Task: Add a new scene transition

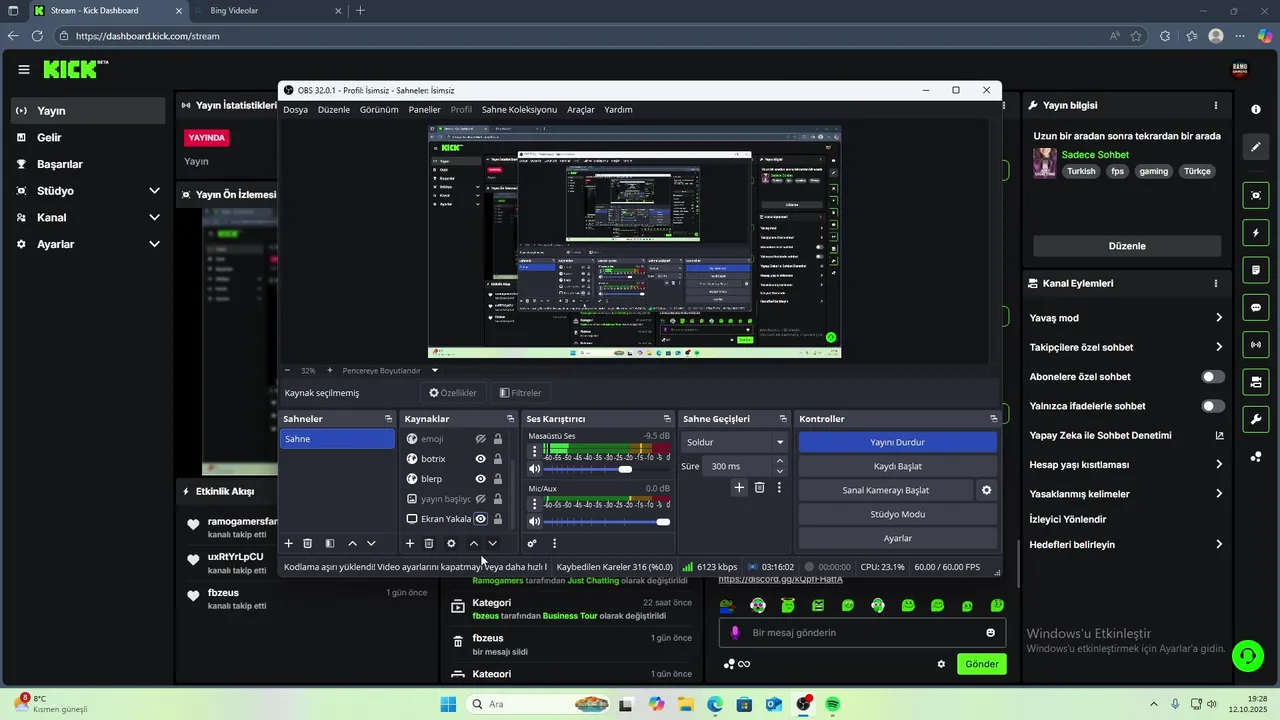Action: pyautogui.click(x=739, y=487)
